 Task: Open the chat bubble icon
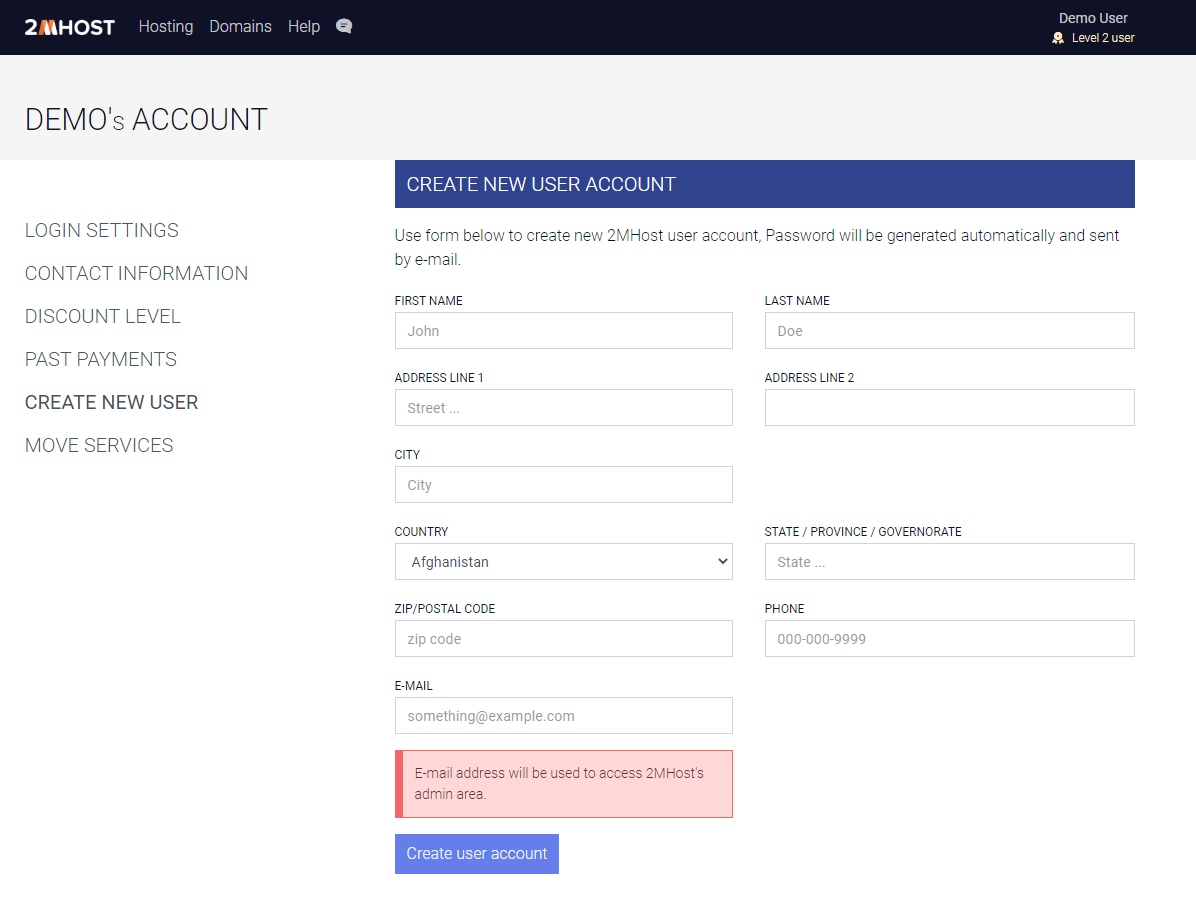pos(344,26)
